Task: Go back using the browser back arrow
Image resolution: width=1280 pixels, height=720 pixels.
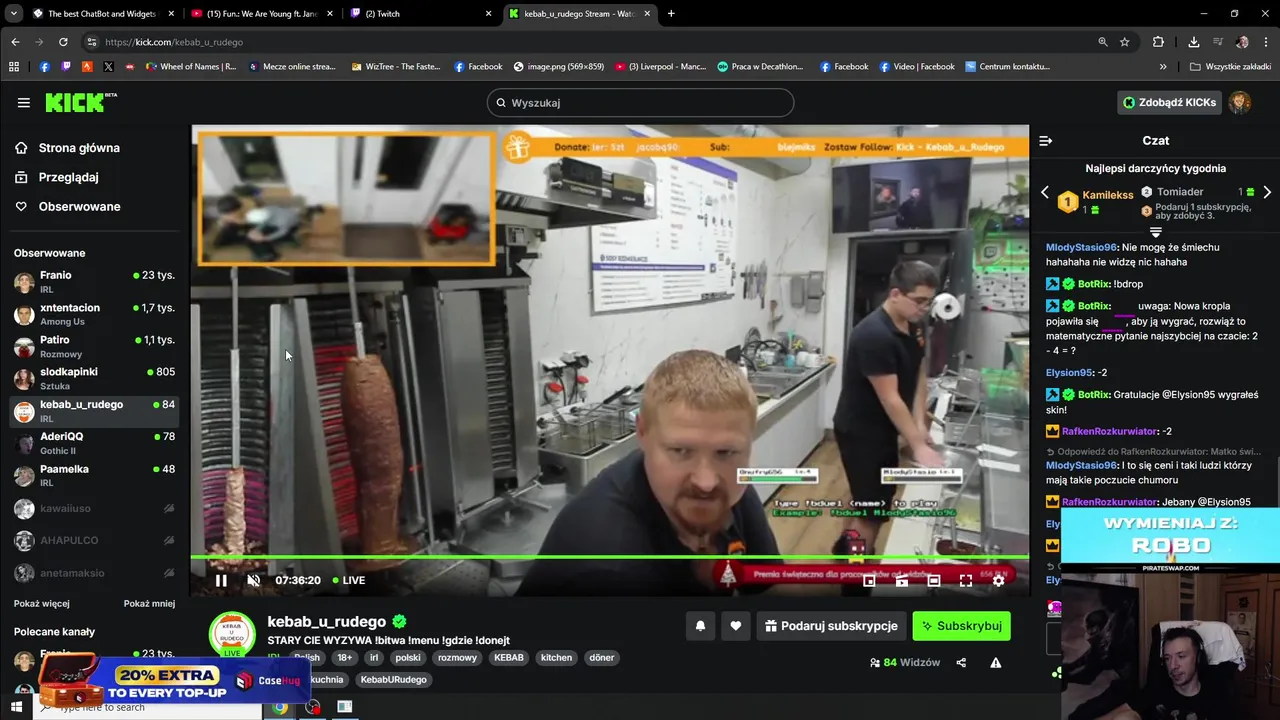Action: click(x=15, y=42)
